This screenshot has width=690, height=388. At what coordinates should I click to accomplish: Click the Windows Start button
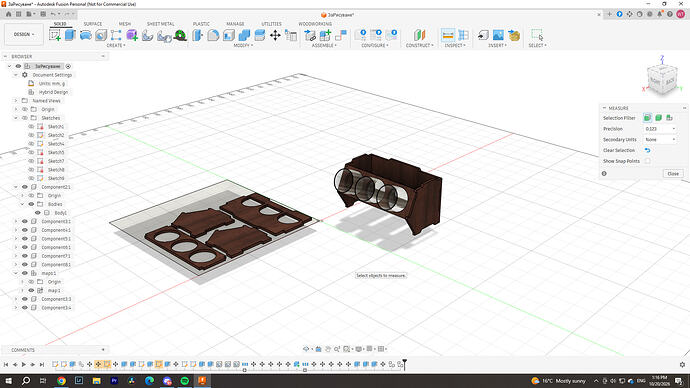pos(8,381)
